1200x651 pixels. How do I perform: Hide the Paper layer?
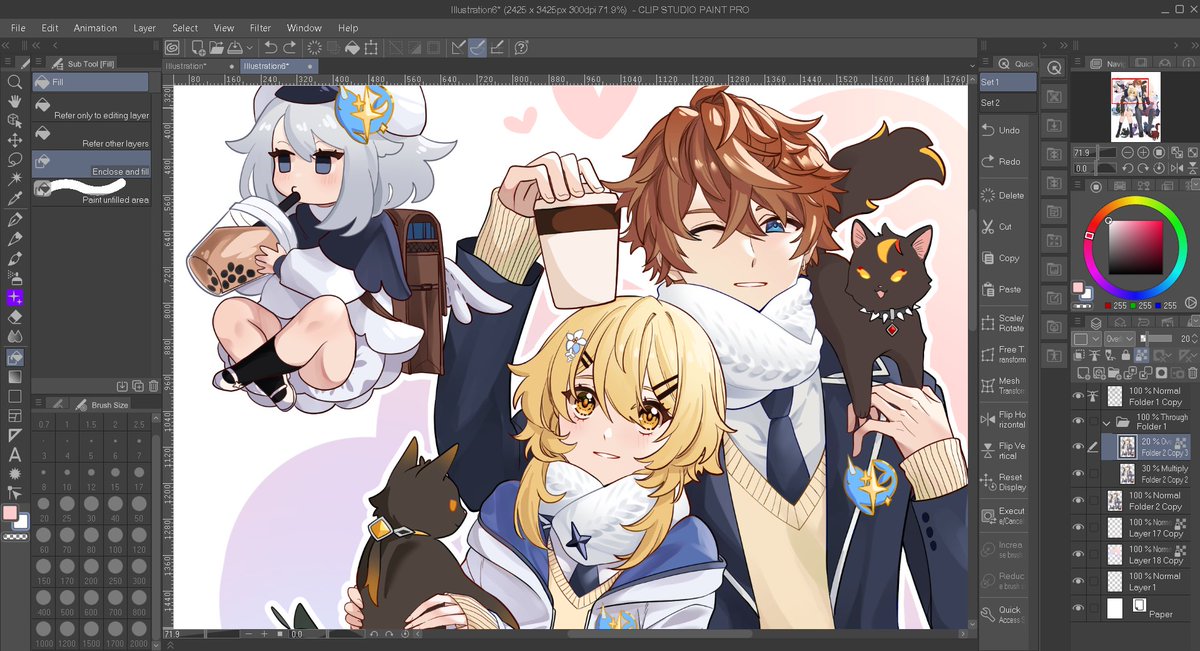tap(1078, 608)
